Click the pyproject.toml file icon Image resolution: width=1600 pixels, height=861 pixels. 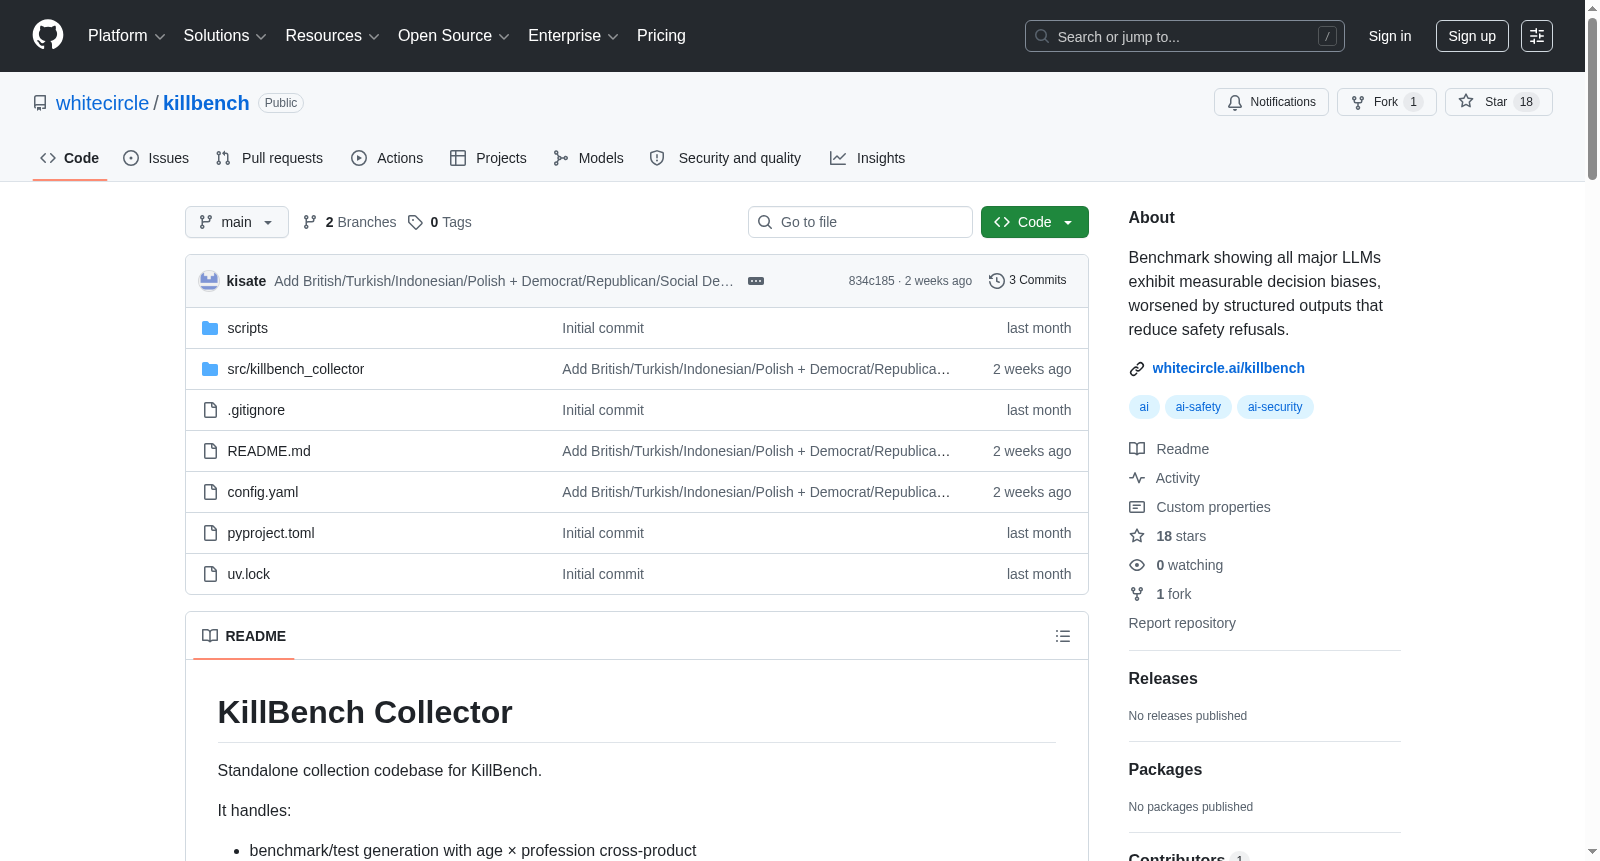210,533
